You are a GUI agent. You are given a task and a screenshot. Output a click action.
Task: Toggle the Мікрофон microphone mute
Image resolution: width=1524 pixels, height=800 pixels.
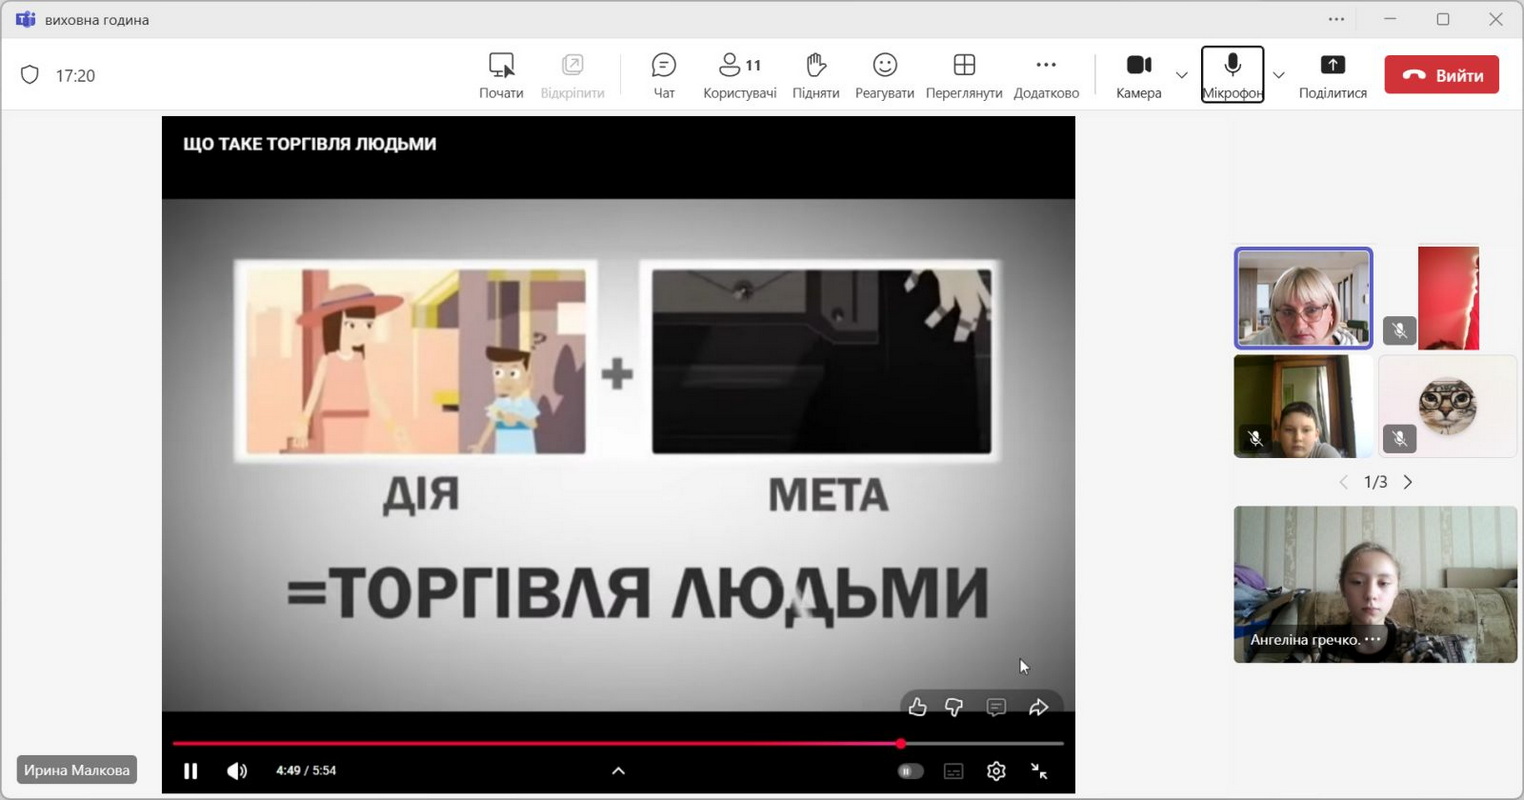pos(1232,75)
